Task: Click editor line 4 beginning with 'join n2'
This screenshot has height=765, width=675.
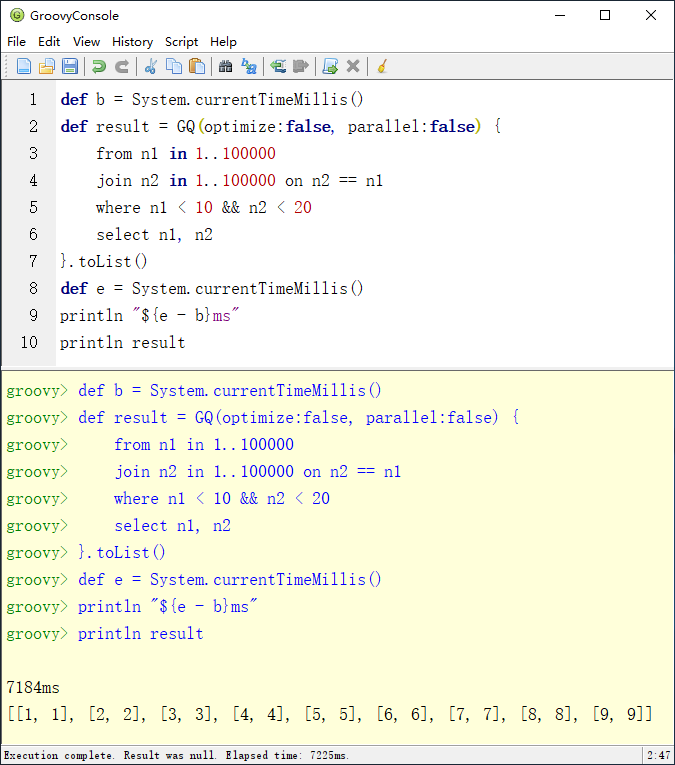Action: [x=239, y=181]
